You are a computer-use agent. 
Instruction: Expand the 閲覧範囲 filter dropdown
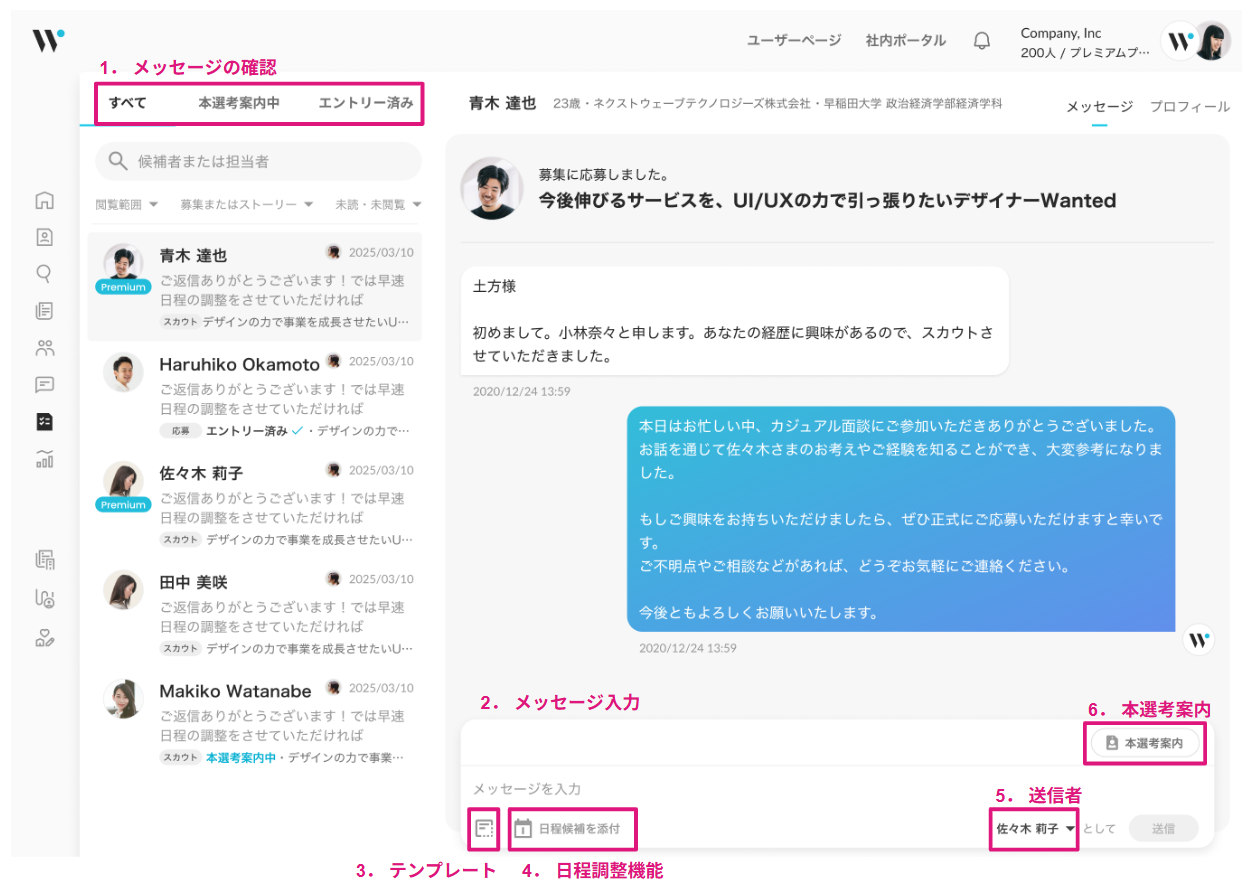pos(127,205)
